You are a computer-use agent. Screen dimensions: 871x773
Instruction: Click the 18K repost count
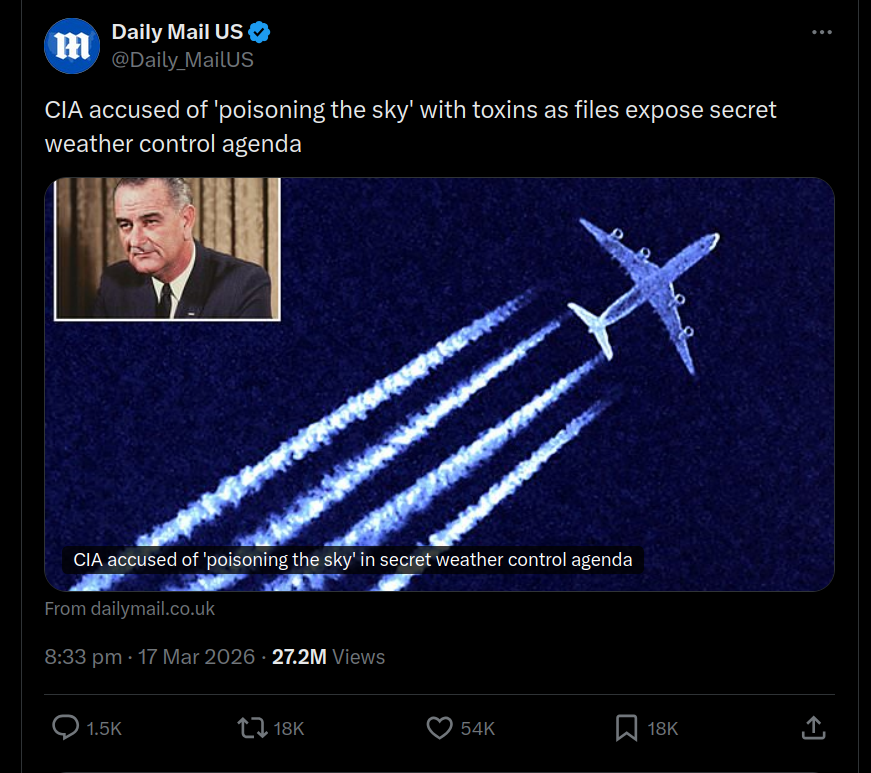tap(289, 729)
